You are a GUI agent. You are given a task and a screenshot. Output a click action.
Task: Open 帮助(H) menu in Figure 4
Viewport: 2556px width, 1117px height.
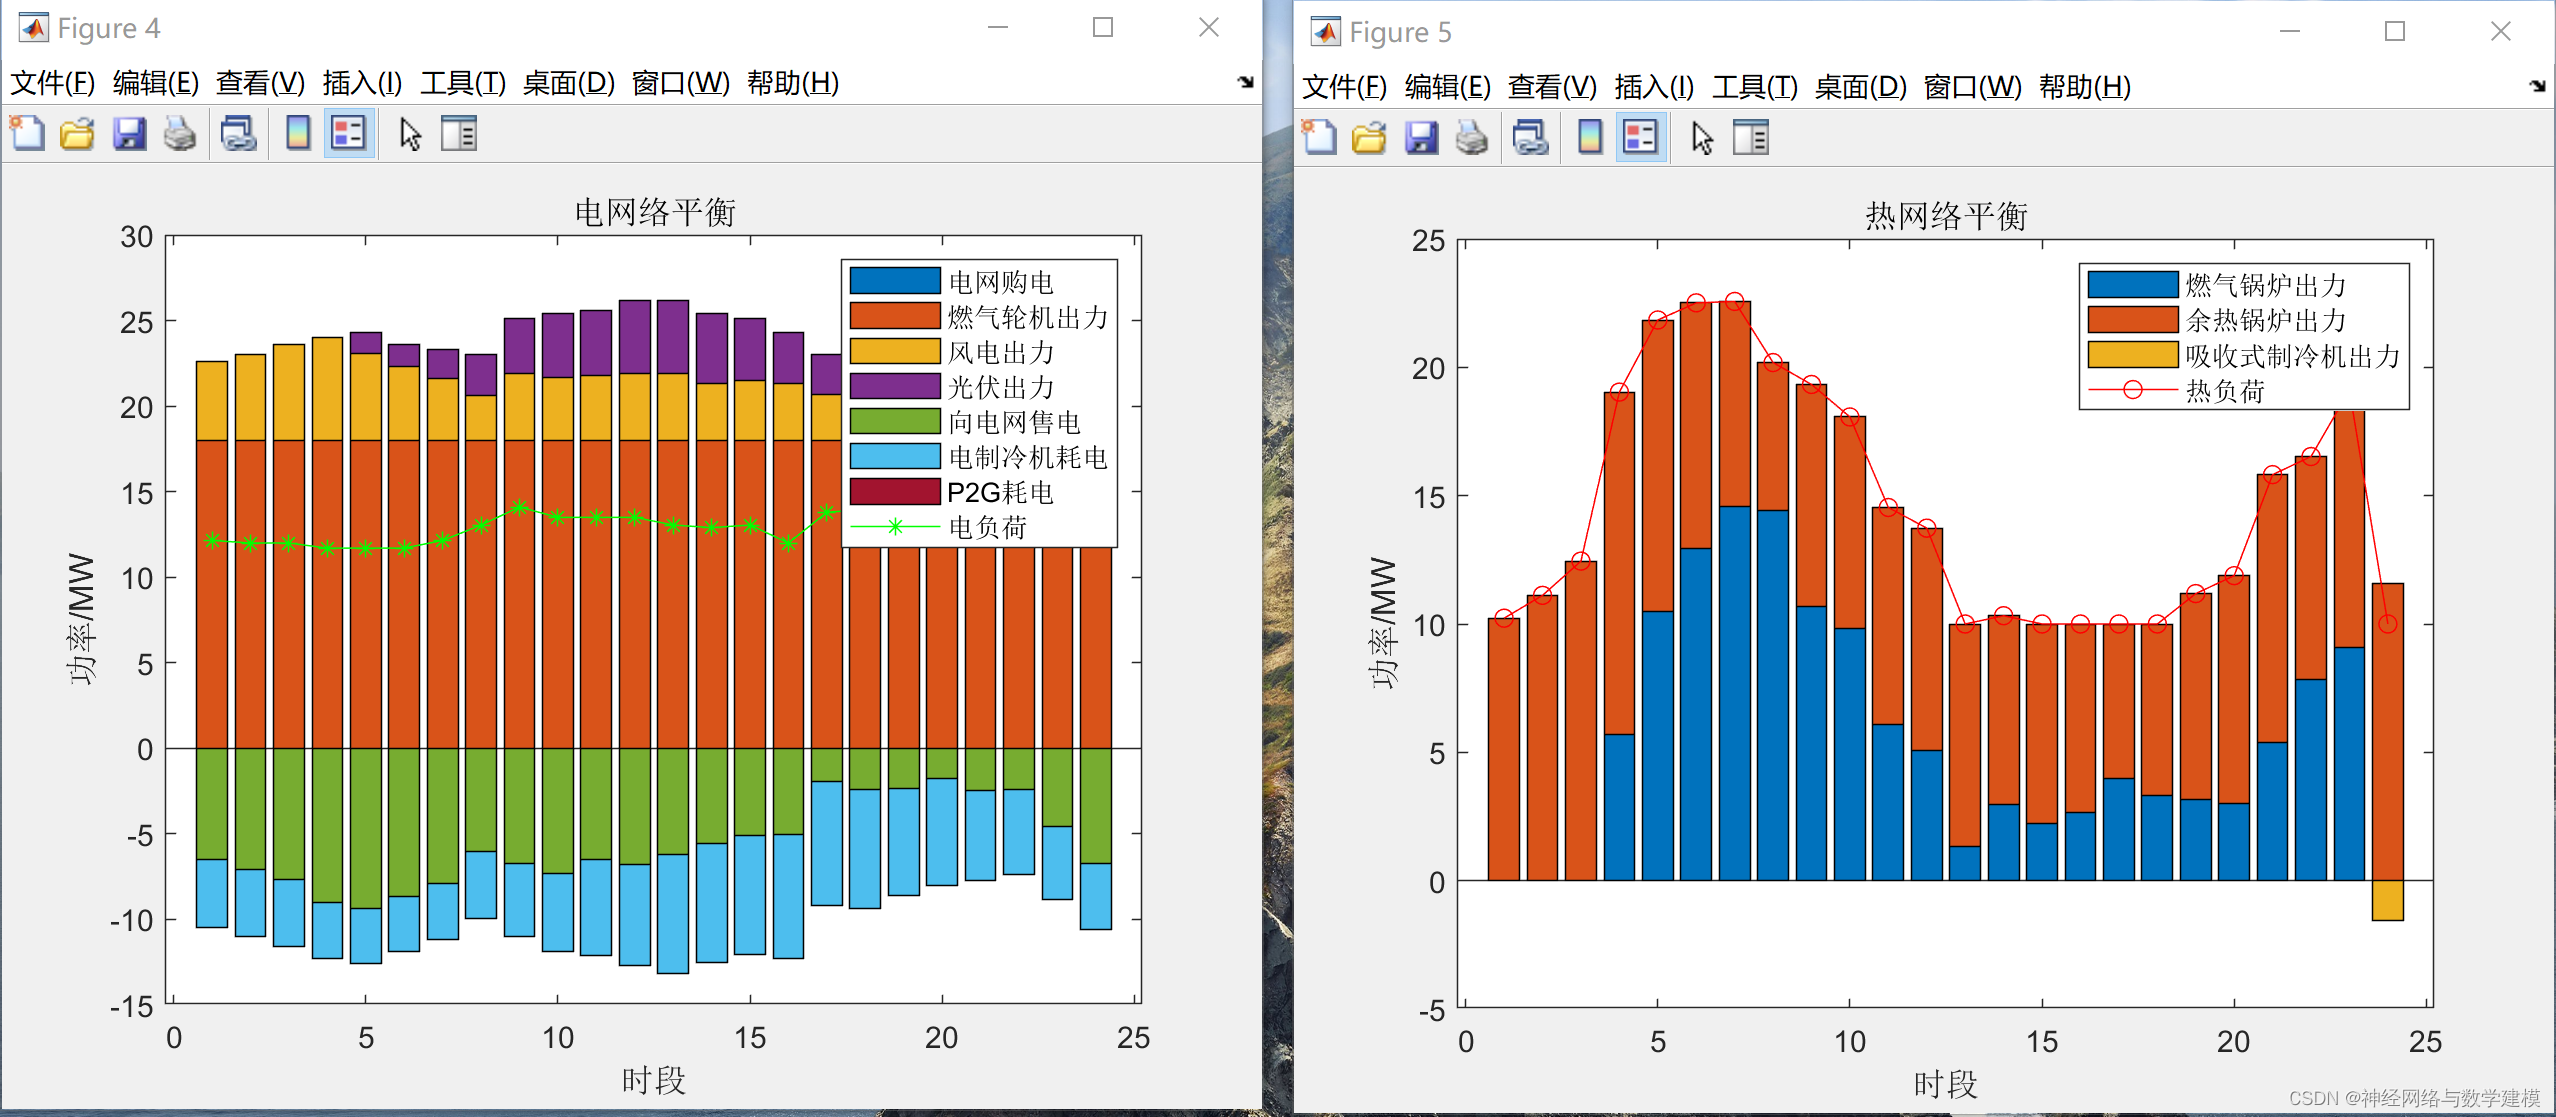tap(792, 82)
